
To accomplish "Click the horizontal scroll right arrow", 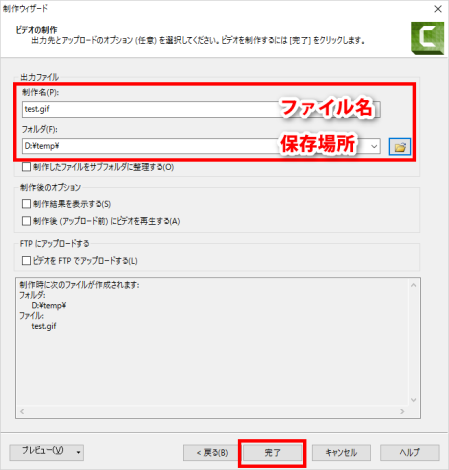I will point(402,412).
